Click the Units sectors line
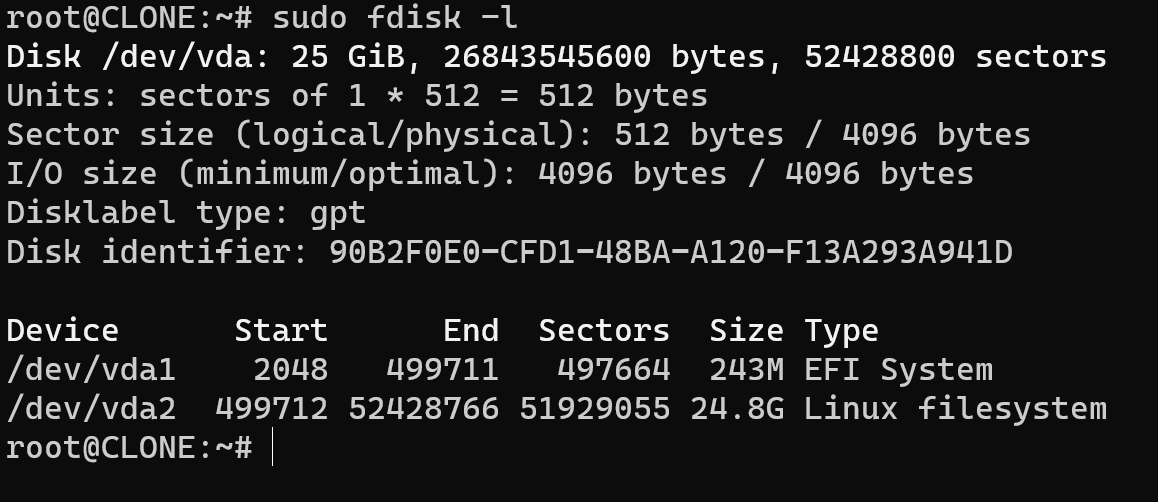This screenshot has width=1158, height=502. tap(357, 96)
